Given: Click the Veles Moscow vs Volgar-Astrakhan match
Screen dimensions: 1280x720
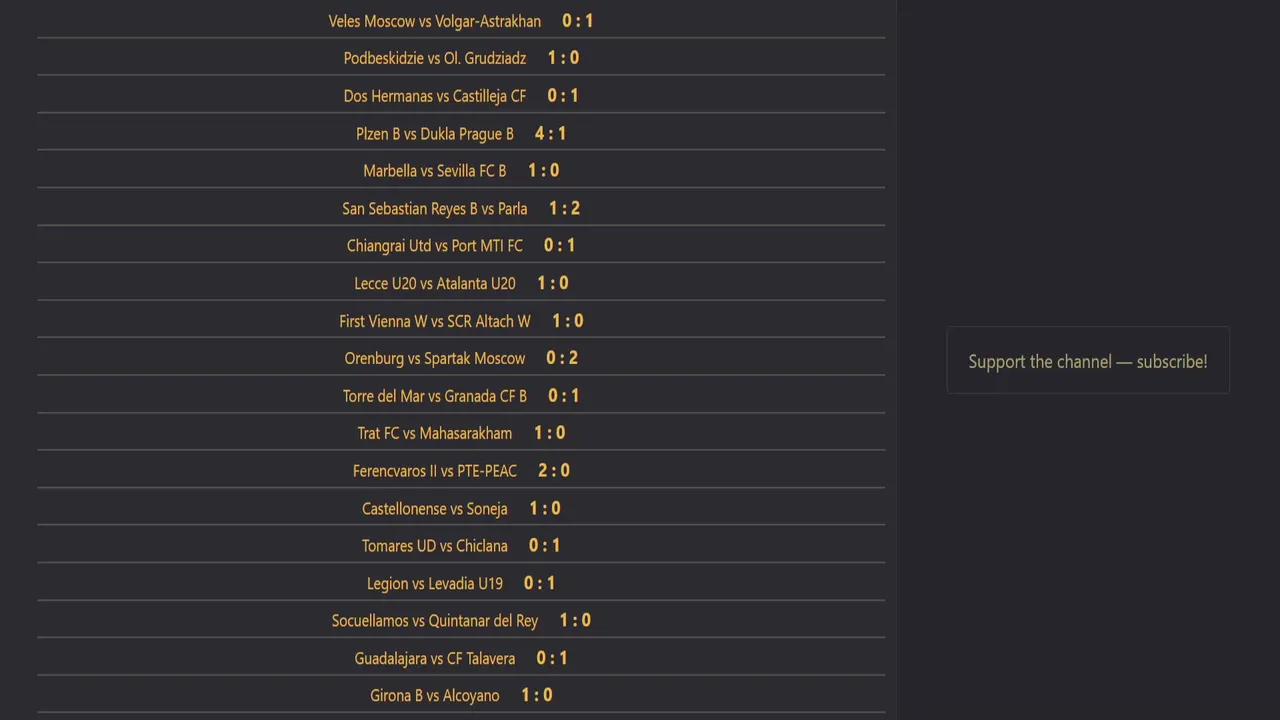Looking at the screenshot, I should 435,21.
